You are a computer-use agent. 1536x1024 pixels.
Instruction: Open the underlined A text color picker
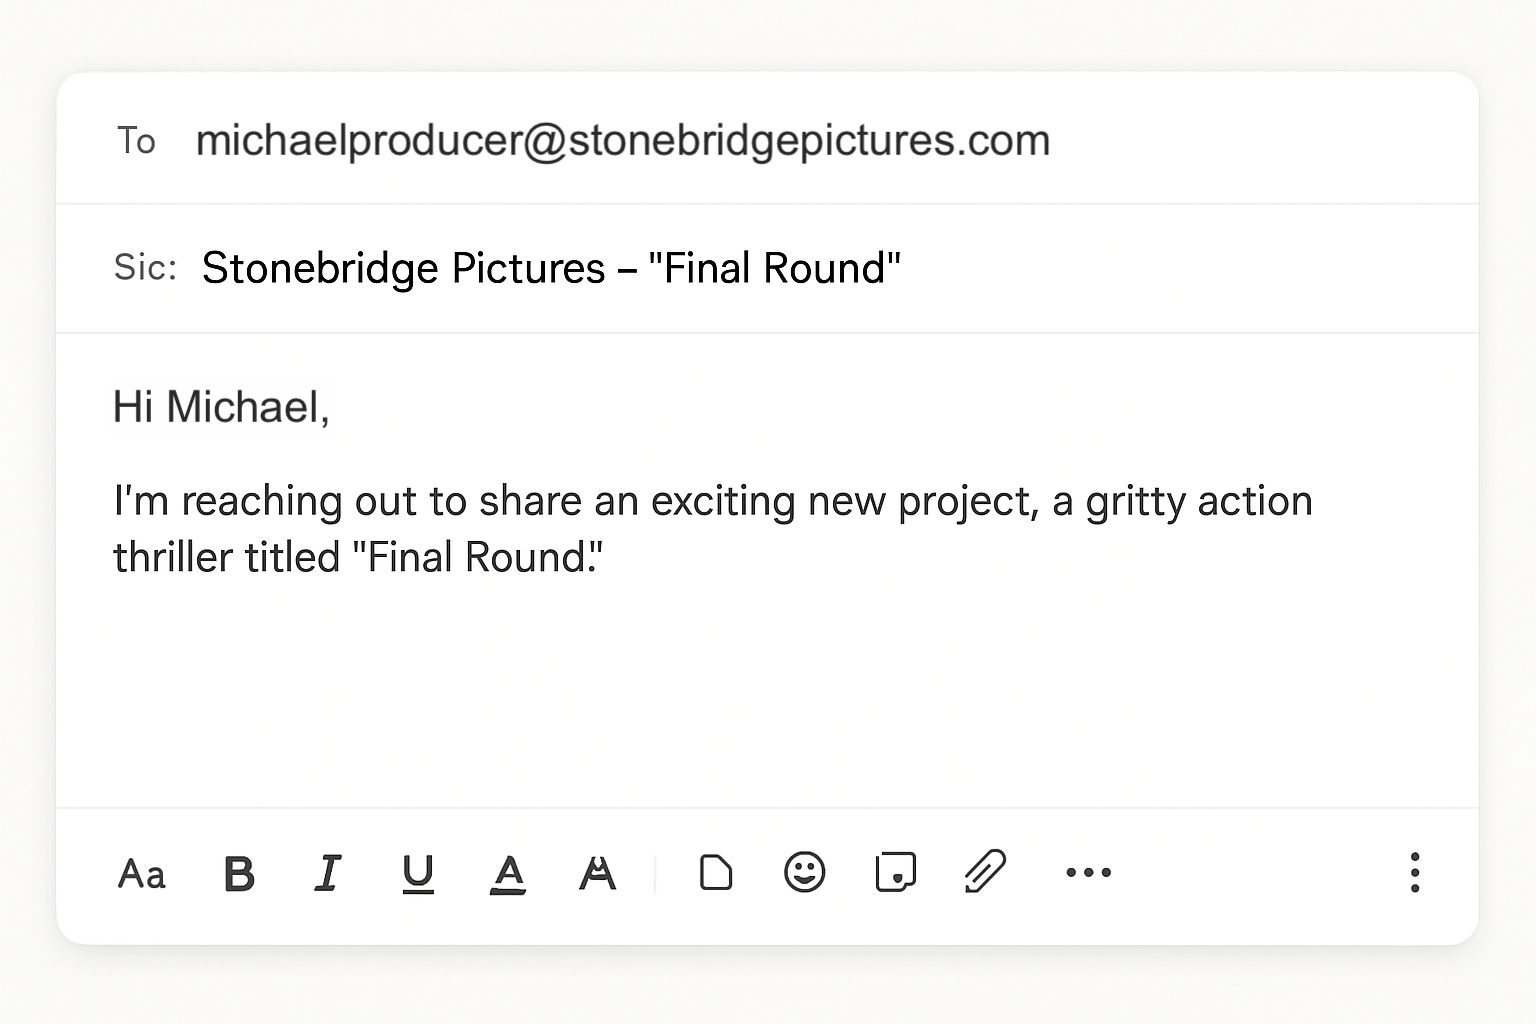click(508, 873)
